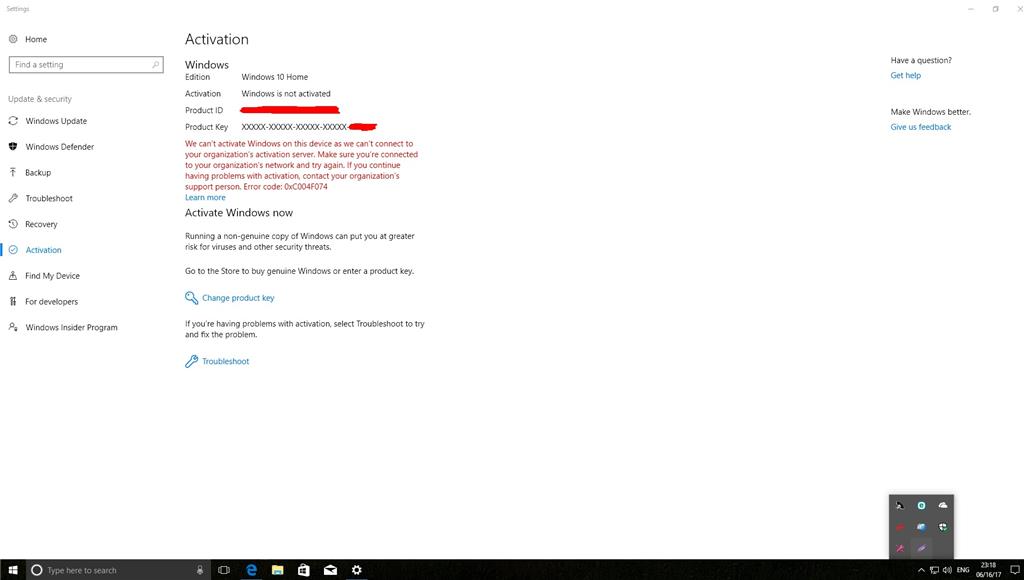1024x580 pixels.
Task: Click the black-and-white icon heading the tray popup
Action: 900,506
